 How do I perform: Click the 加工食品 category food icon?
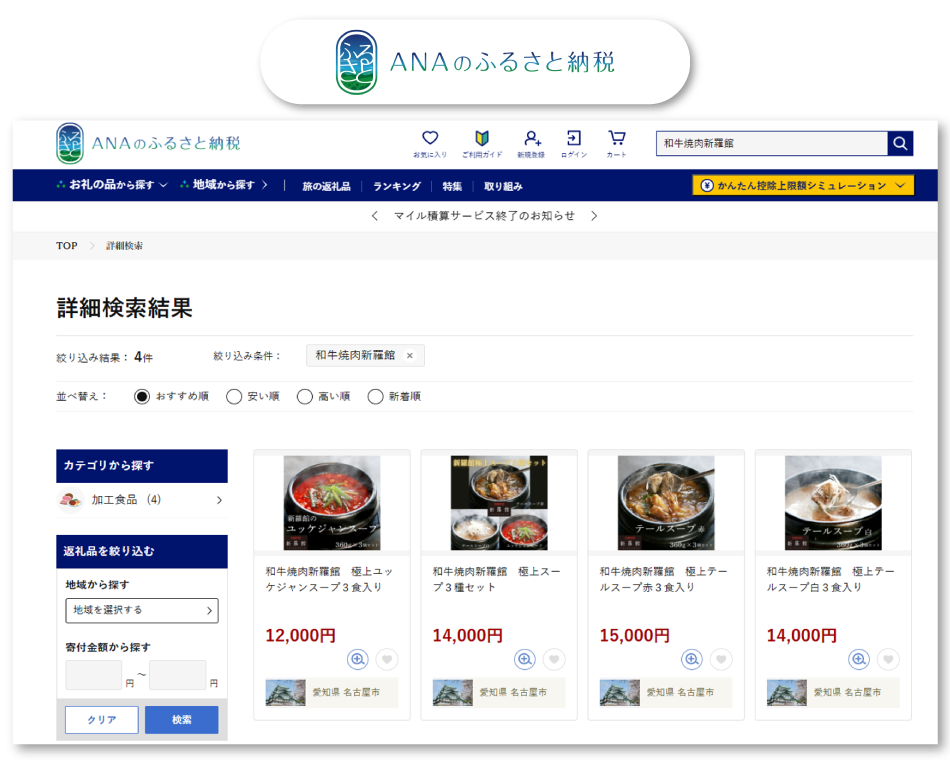coord(70,500)
